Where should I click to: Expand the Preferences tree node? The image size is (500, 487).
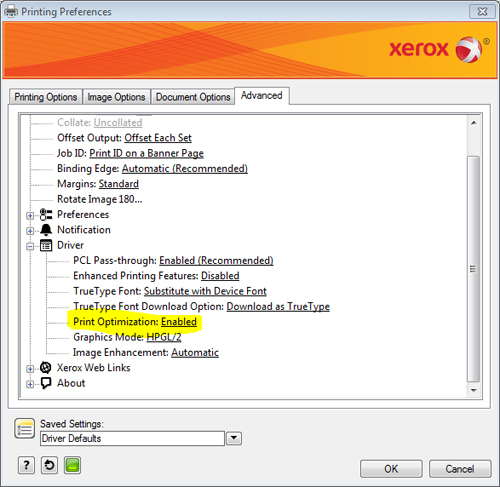pyautogui.click(x=30, y=216)
